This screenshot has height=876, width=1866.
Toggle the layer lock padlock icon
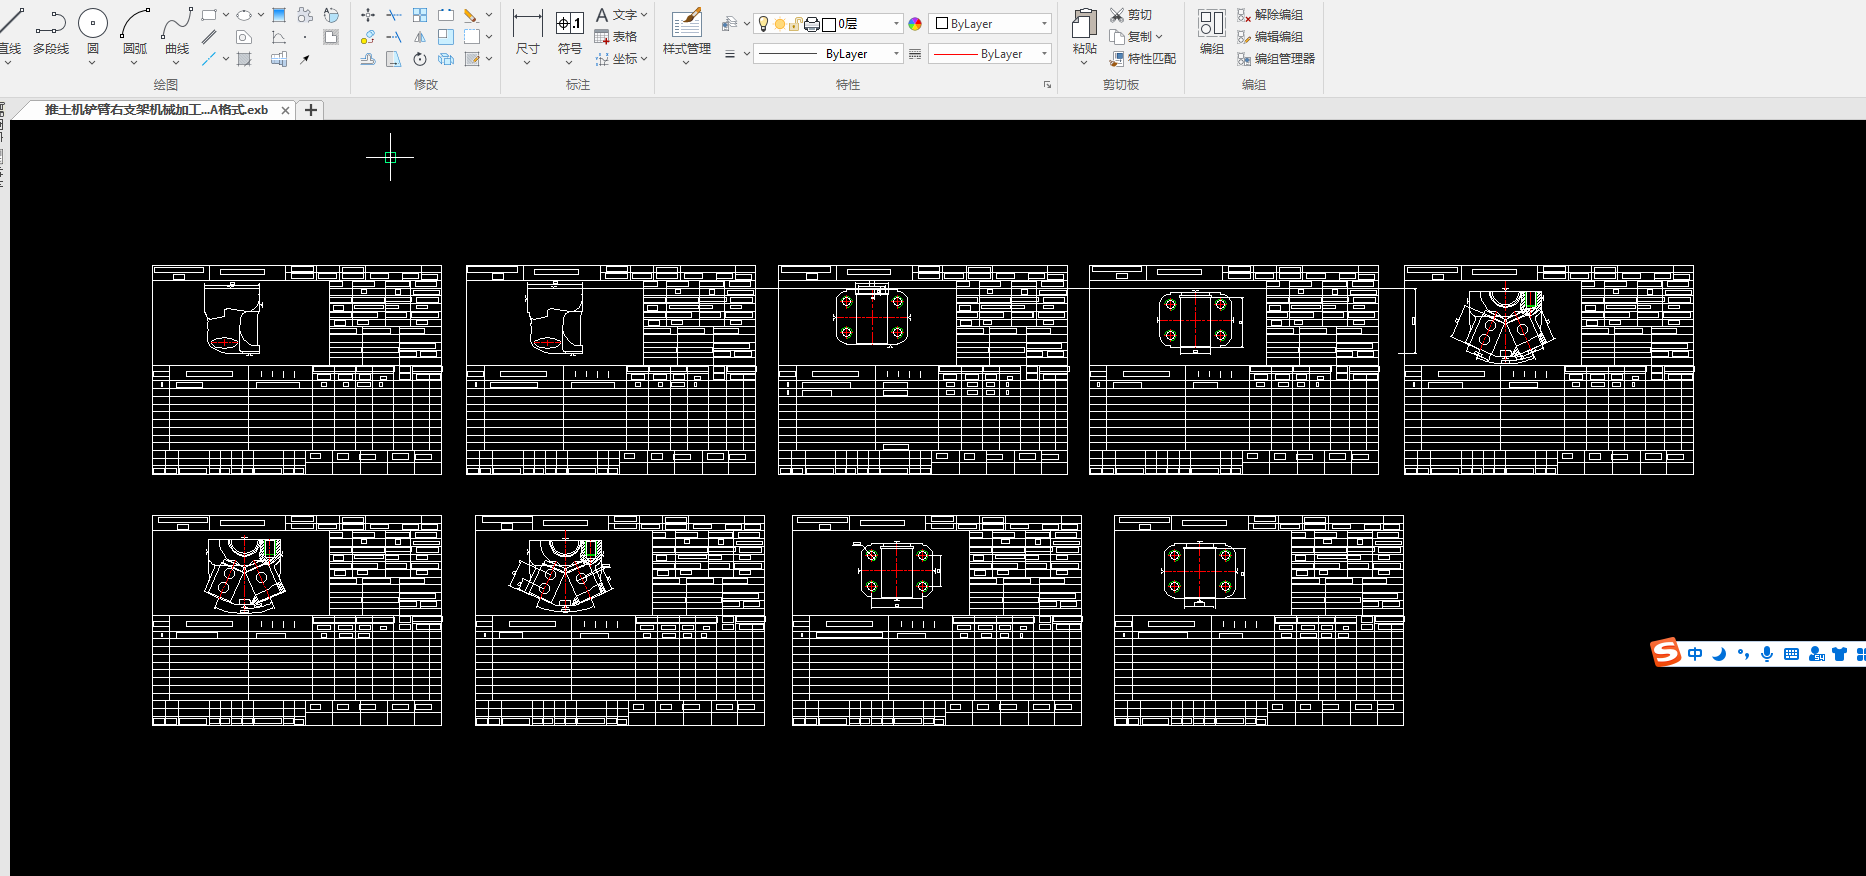796,24
